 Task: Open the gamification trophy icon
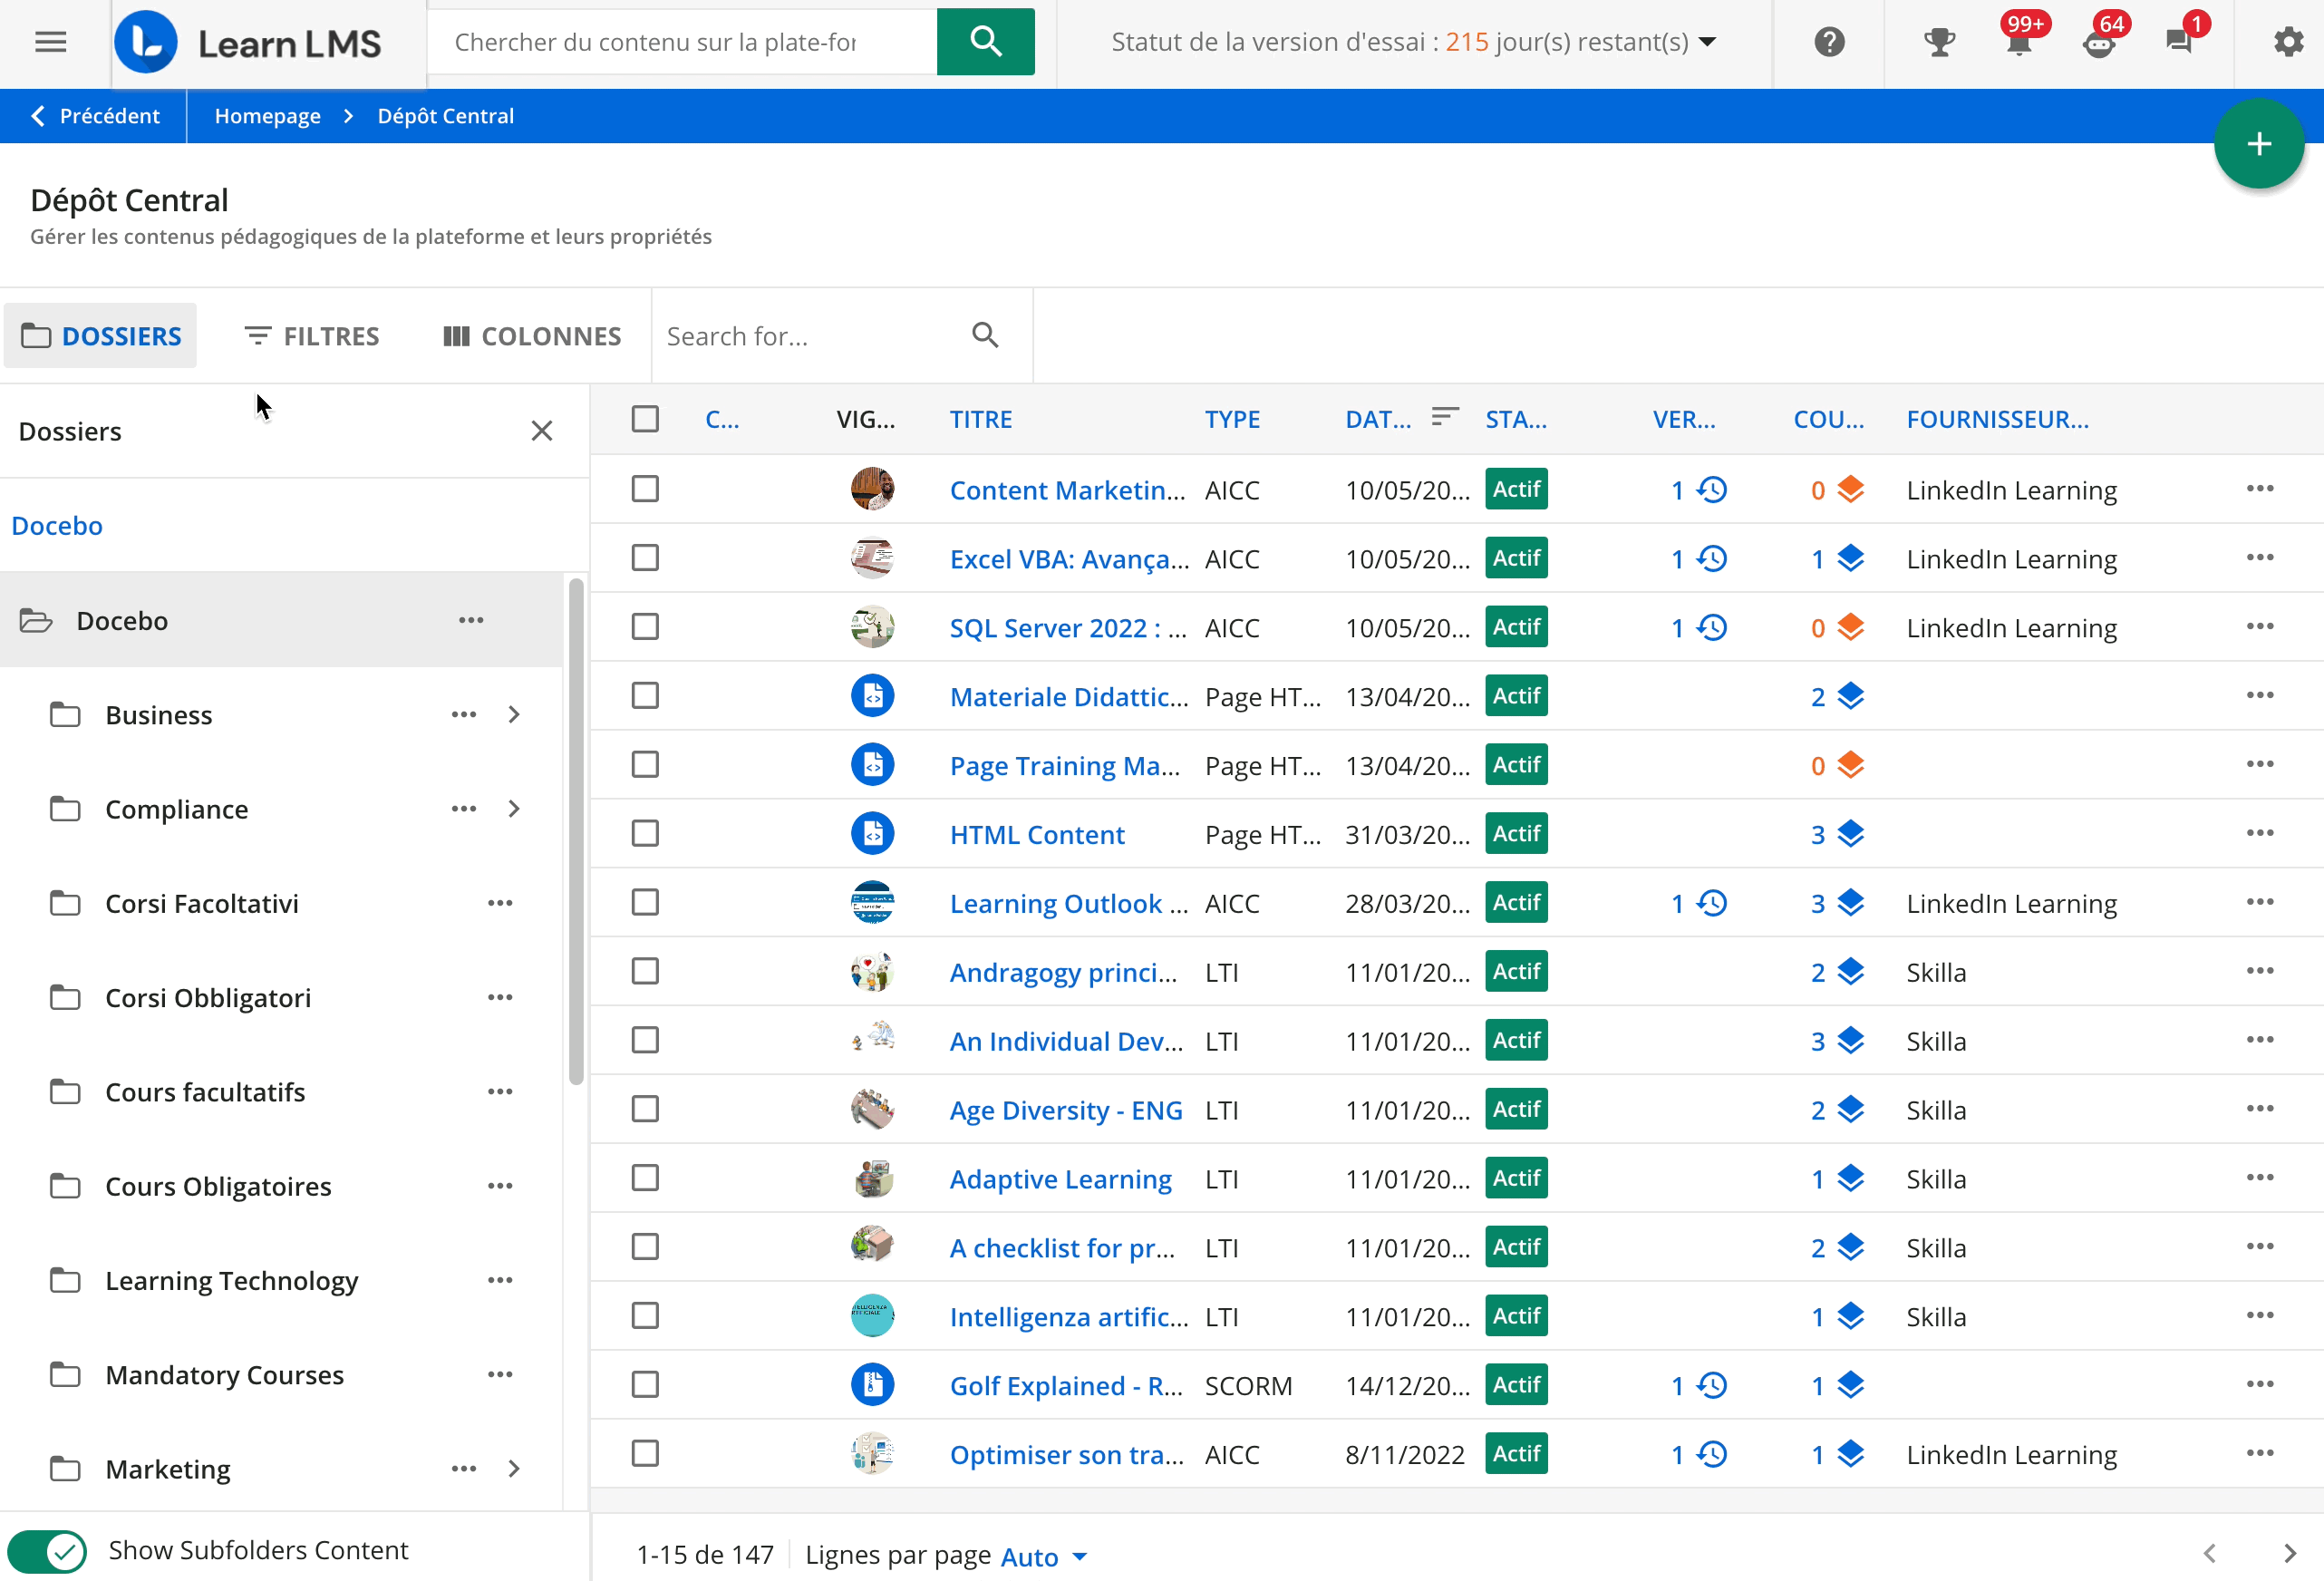(x=1939, y=42)
